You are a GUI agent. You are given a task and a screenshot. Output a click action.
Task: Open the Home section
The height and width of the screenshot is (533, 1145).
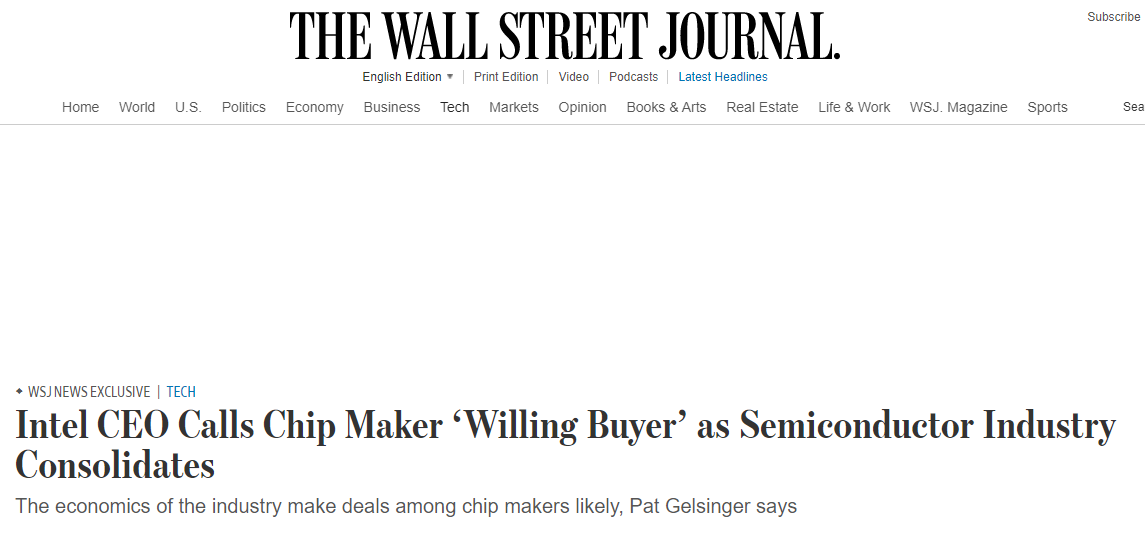tap(80, 107)
